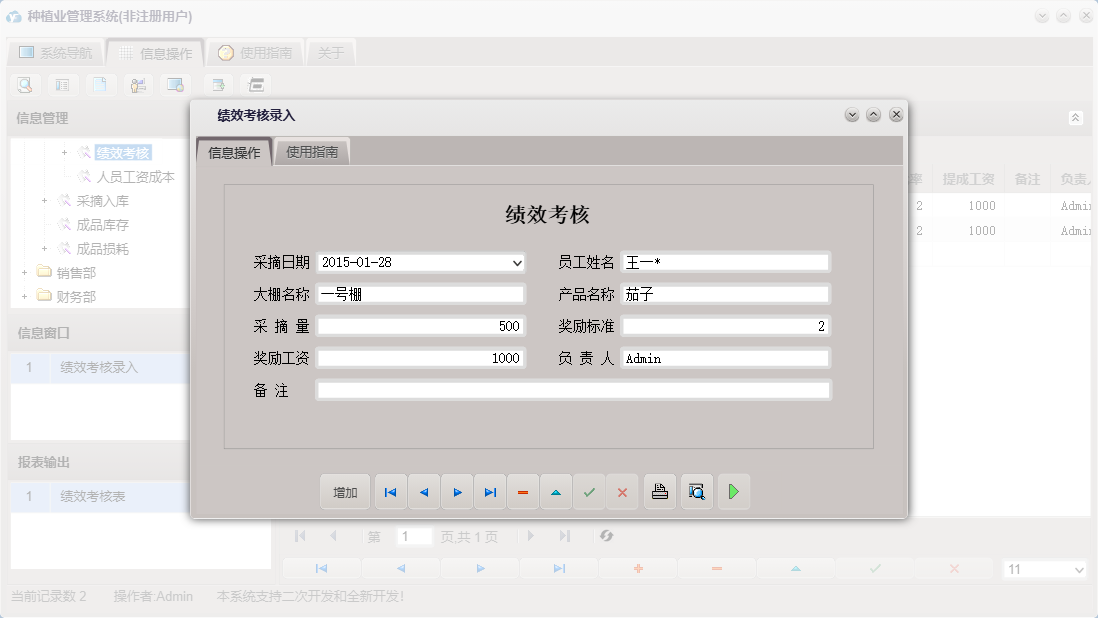
Task: Select the 系统导航 main tab
Action: 55,51
